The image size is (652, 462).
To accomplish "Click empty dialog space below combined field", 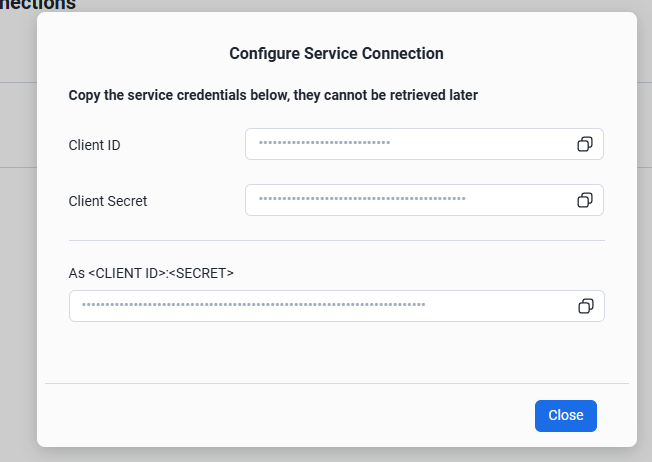I will pos(336,351).
